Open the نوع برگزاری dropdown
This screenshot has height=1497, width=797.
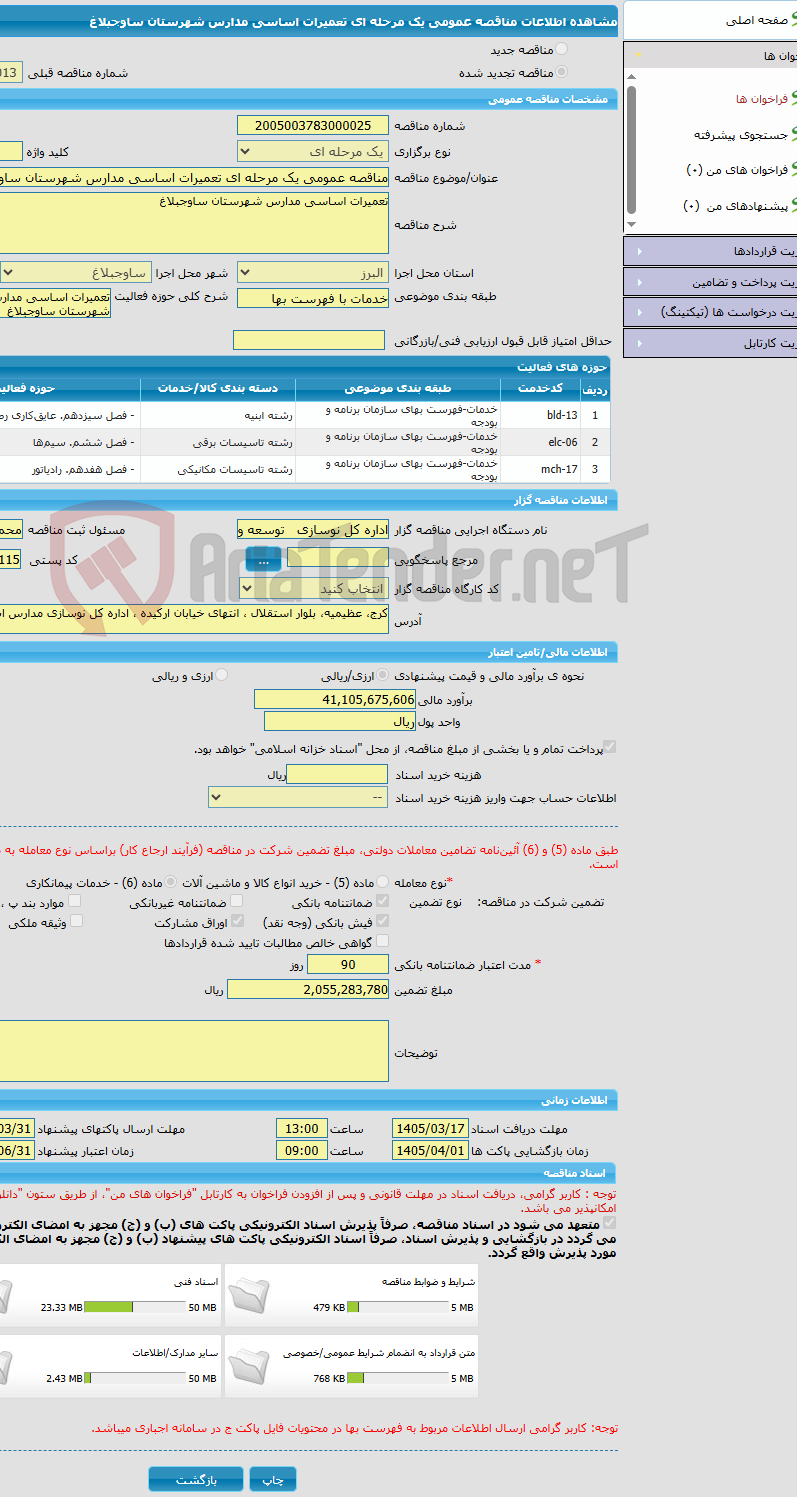[313, 151]
